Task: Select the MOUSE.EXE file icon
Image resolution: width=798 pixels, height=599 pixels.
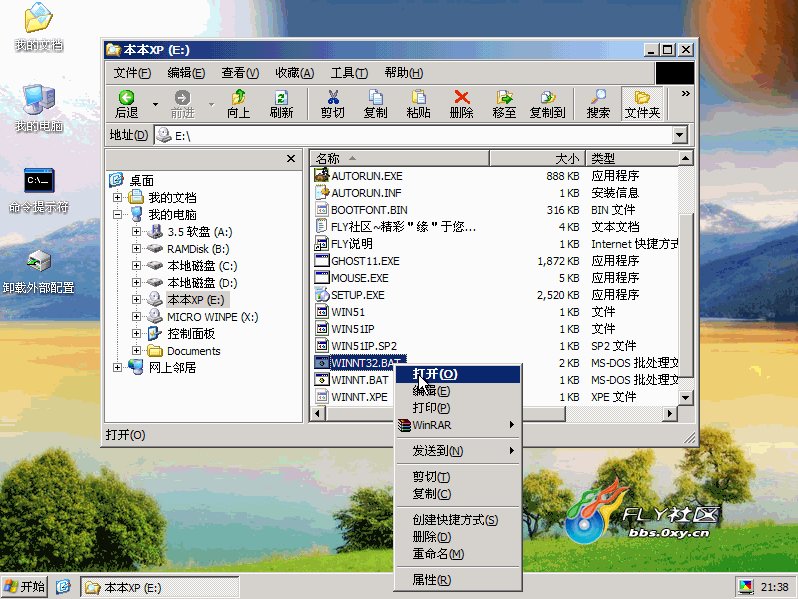Action: pos(322,278)
